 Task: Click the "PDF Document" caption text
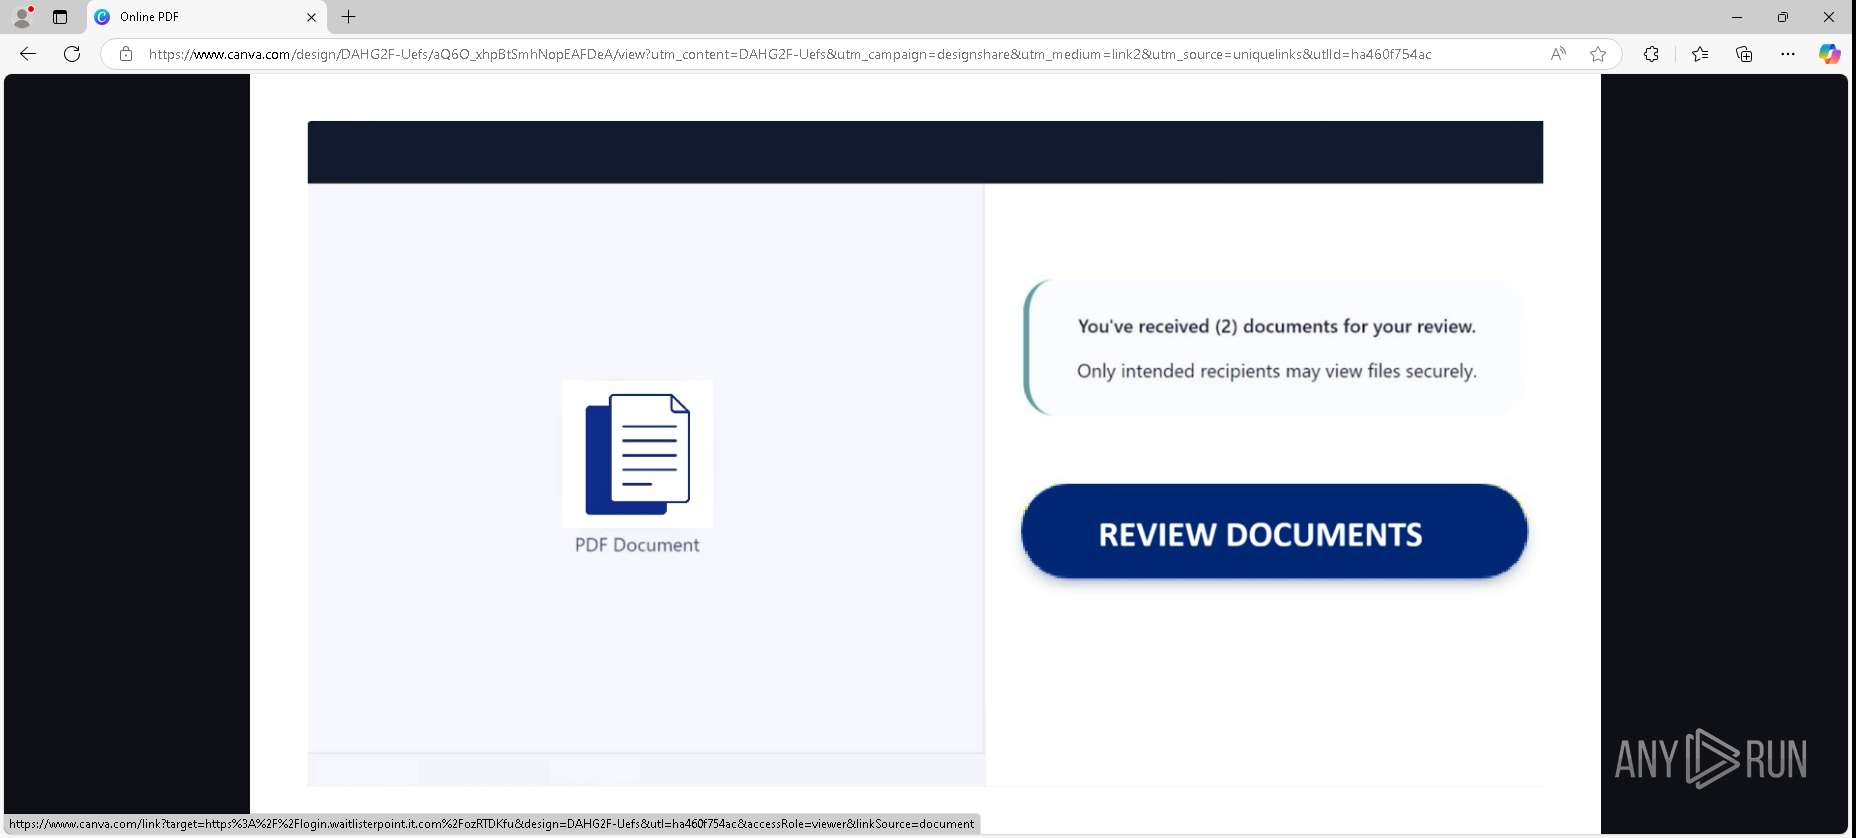(637, 545)
